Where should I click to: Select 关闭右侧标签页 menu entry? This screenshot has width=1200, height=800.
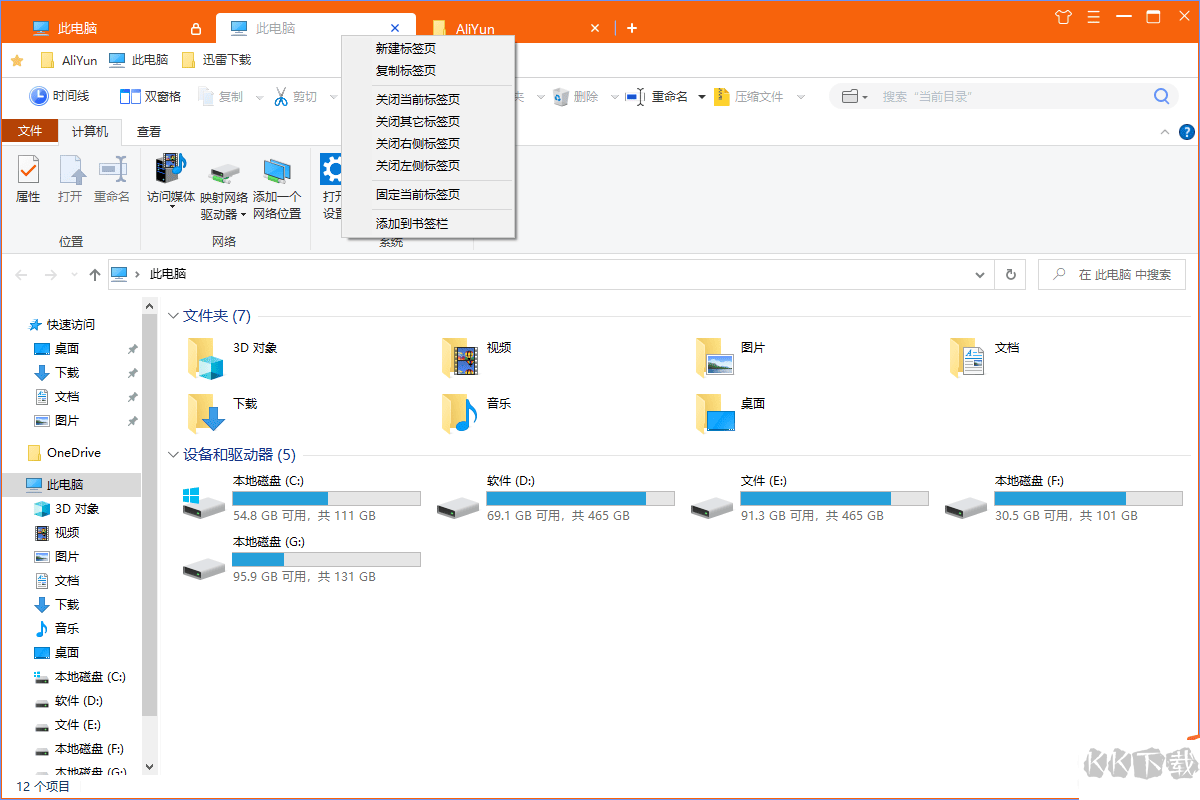pyautogui.click(x=418, y=144)
